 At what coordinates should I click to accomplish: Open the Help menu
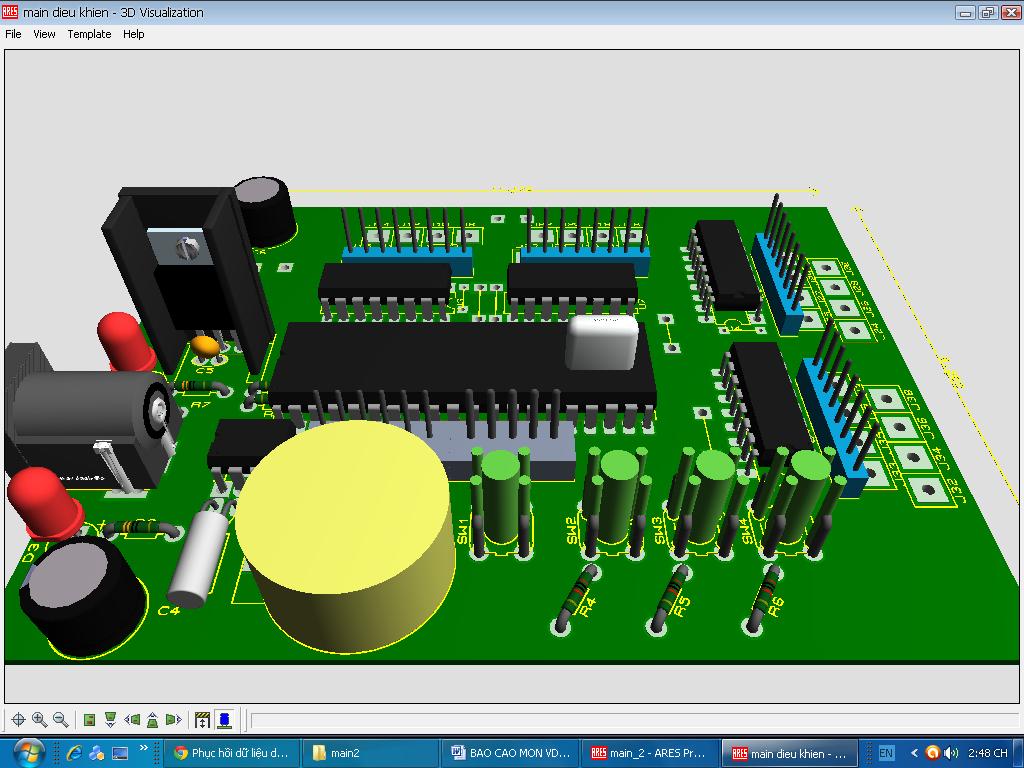click(133, 34)
